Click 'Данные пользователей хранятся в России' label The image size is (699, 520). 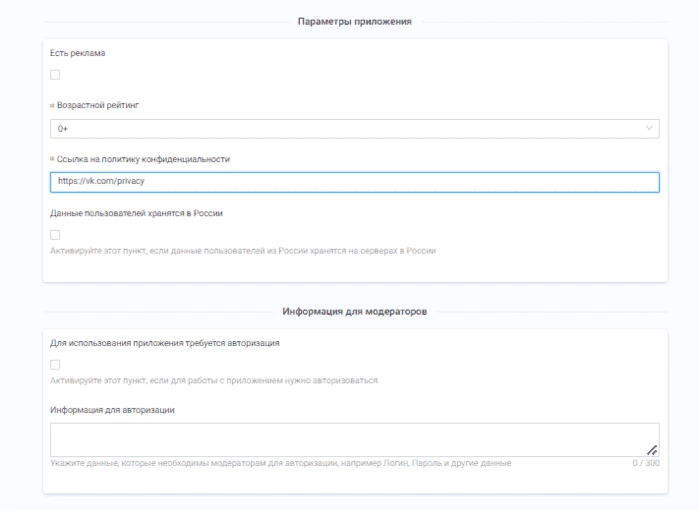[136, 213]
